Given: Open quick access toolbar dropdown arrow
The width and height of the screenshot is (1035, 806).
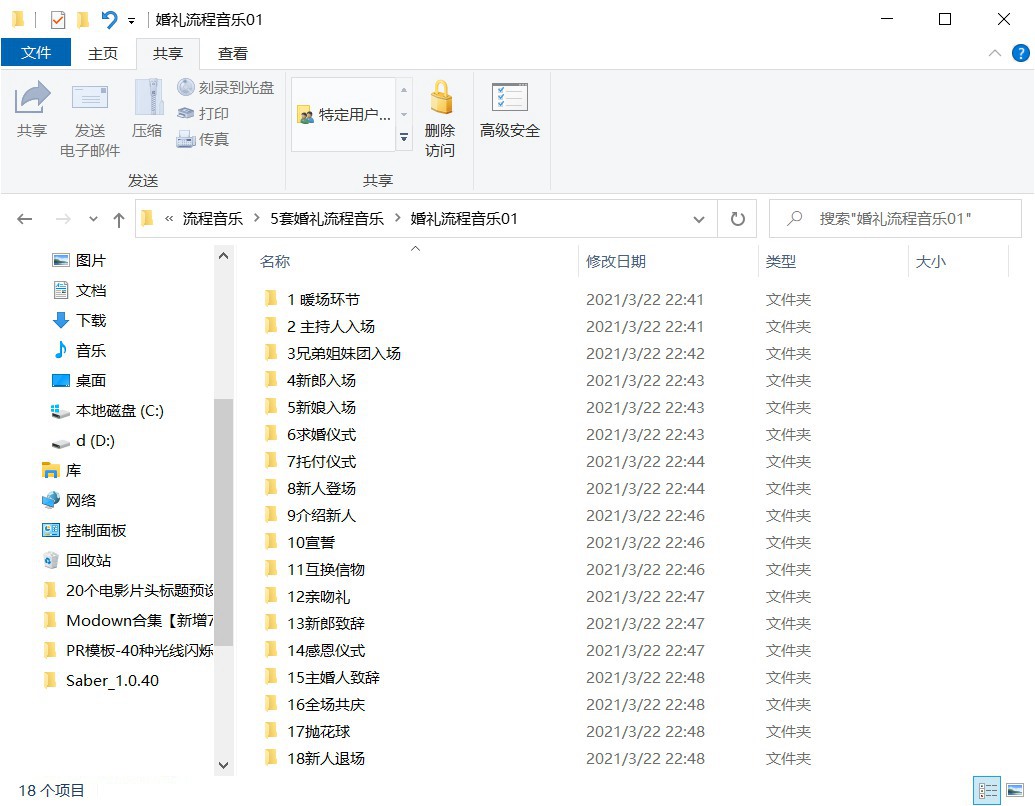Looking at the screenshot, I should 131,21.
